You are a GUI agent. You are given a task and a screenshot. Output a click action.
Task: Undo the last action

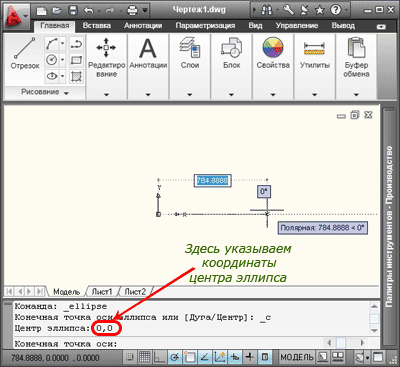[x=88, y=10]
